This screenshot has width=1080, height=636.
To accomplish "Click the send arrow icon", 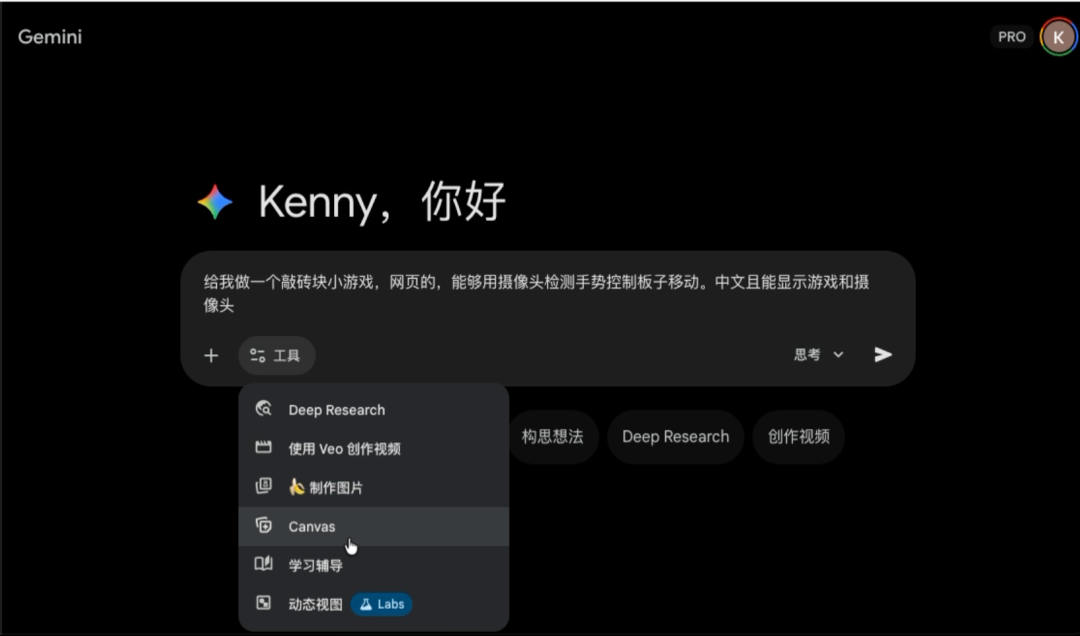I will [x=883, y=354].
